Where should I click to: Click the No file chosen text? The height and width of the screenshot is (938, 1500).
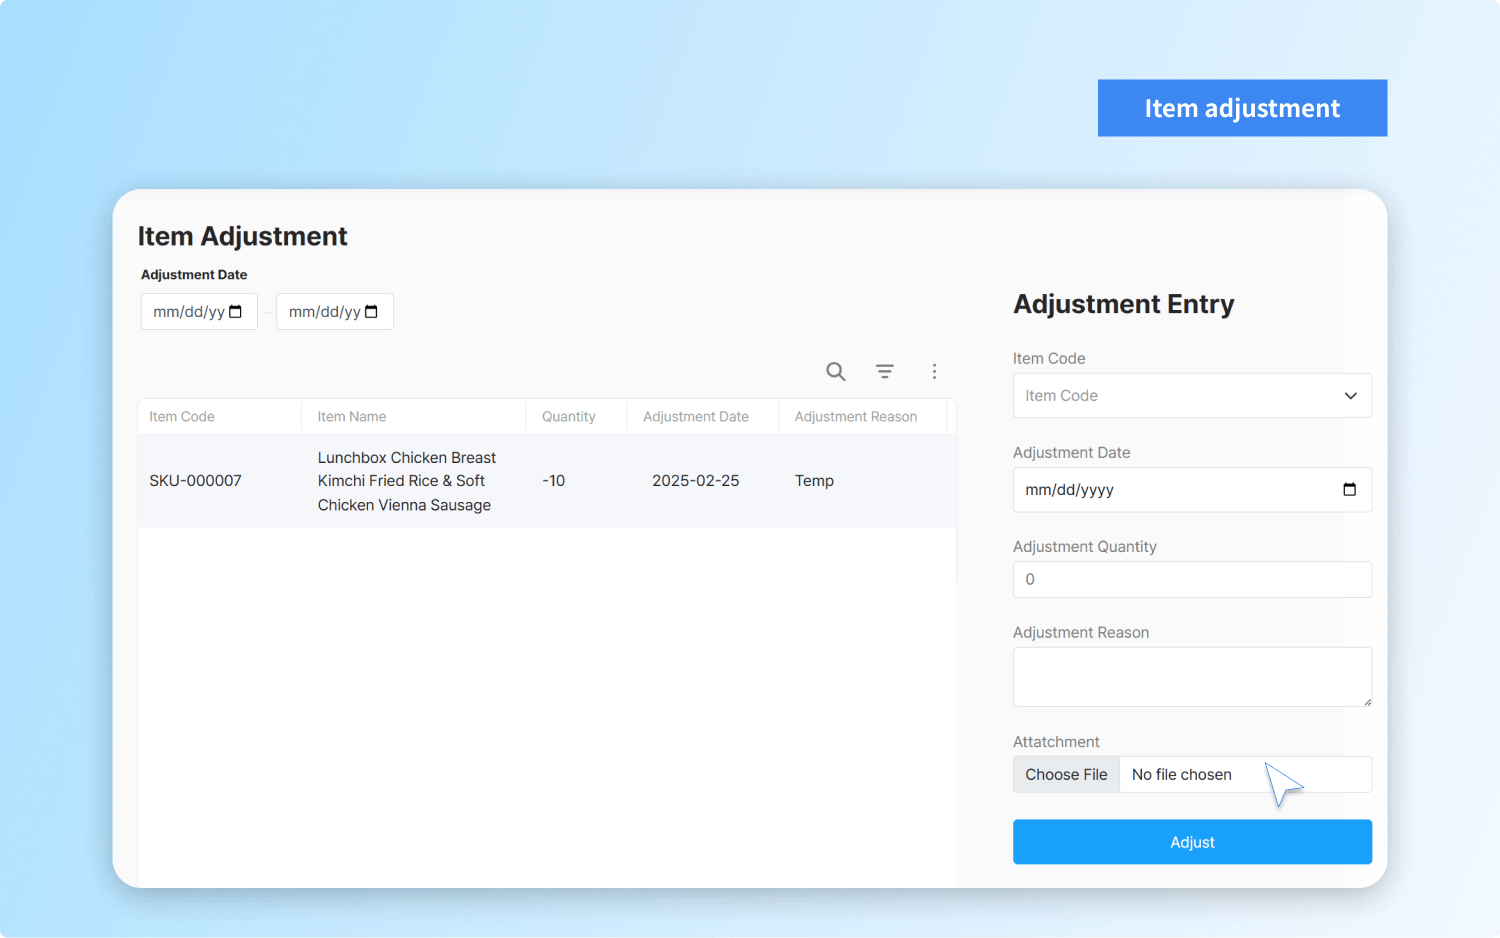click(1182, 775)
